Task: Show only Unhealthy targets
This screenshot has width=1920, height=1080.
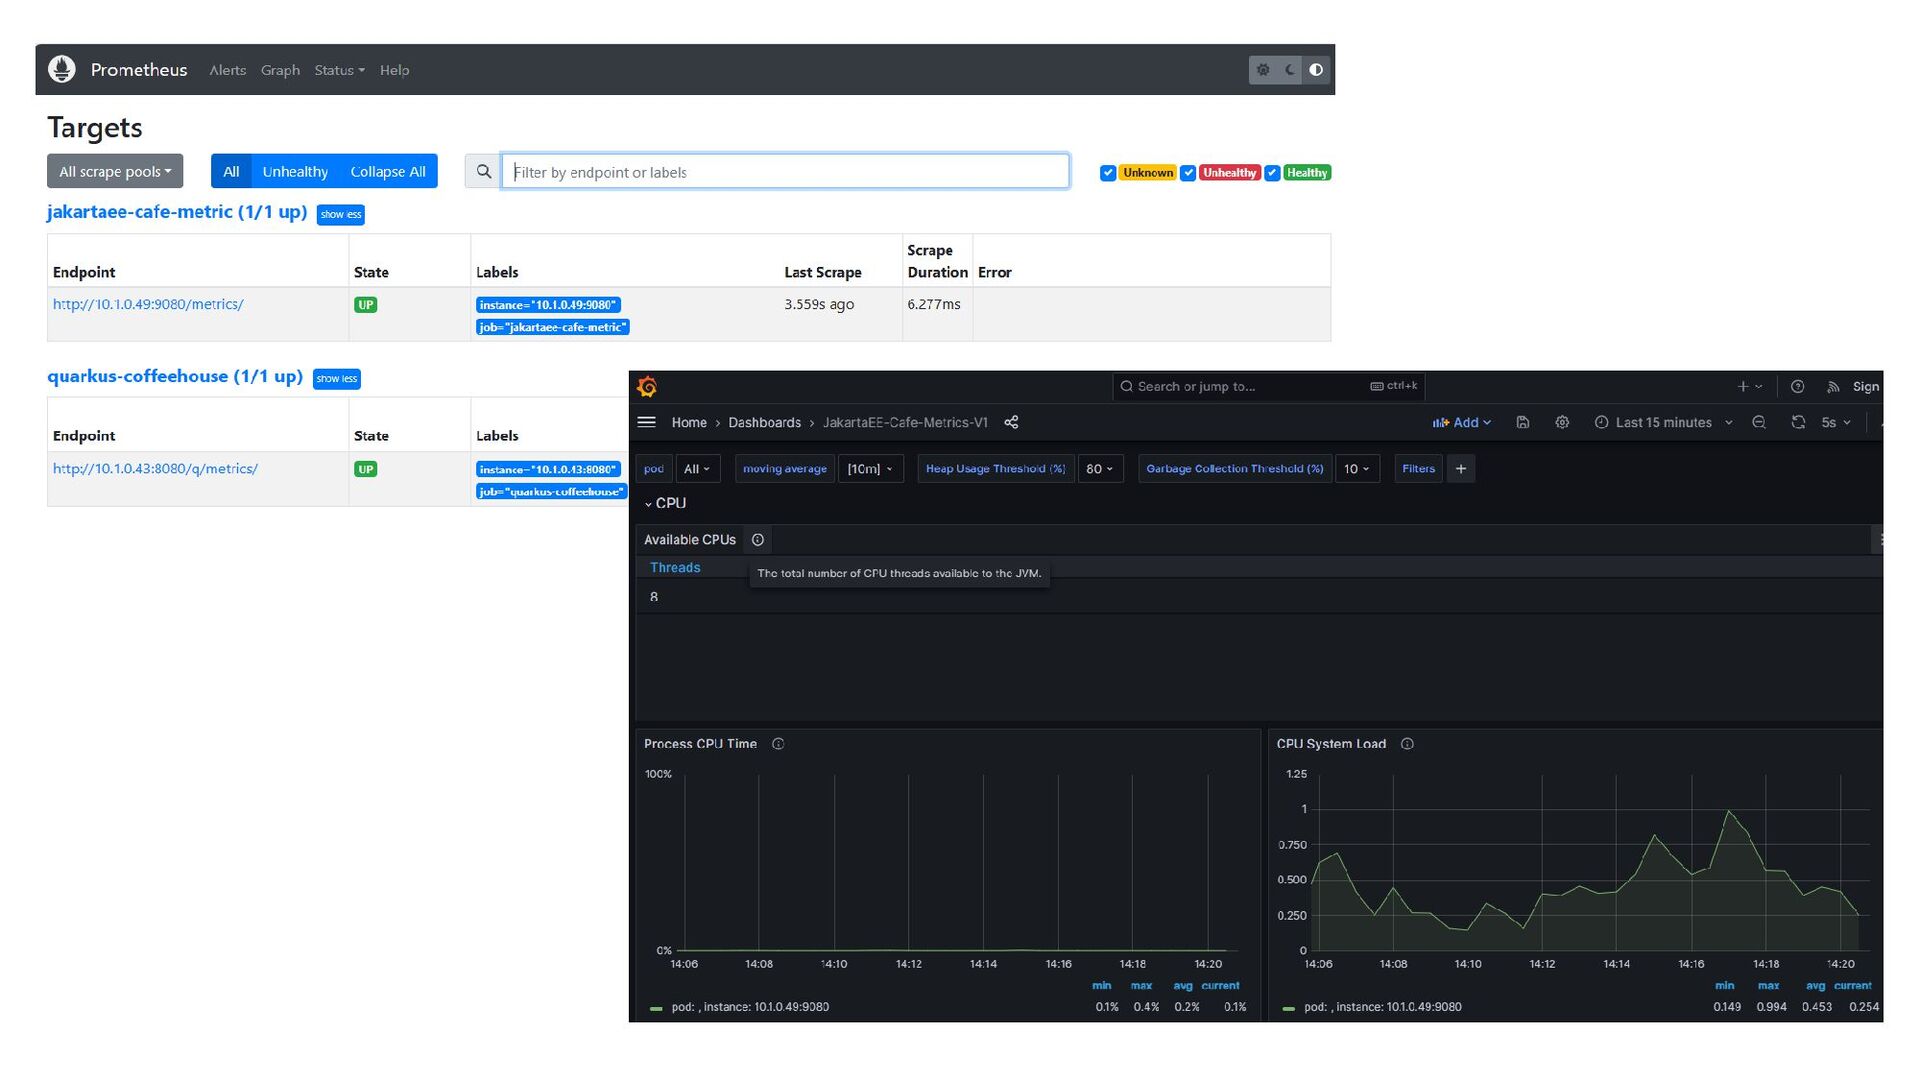Action: tap(295, 171)
